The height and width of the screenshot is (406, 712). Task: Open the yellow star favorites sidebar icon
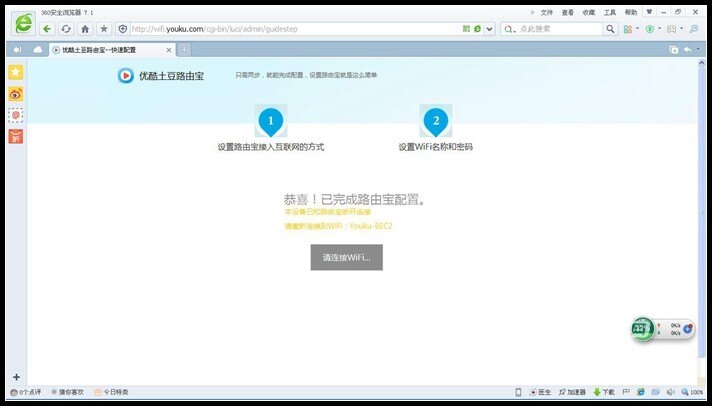coord(16,73)
